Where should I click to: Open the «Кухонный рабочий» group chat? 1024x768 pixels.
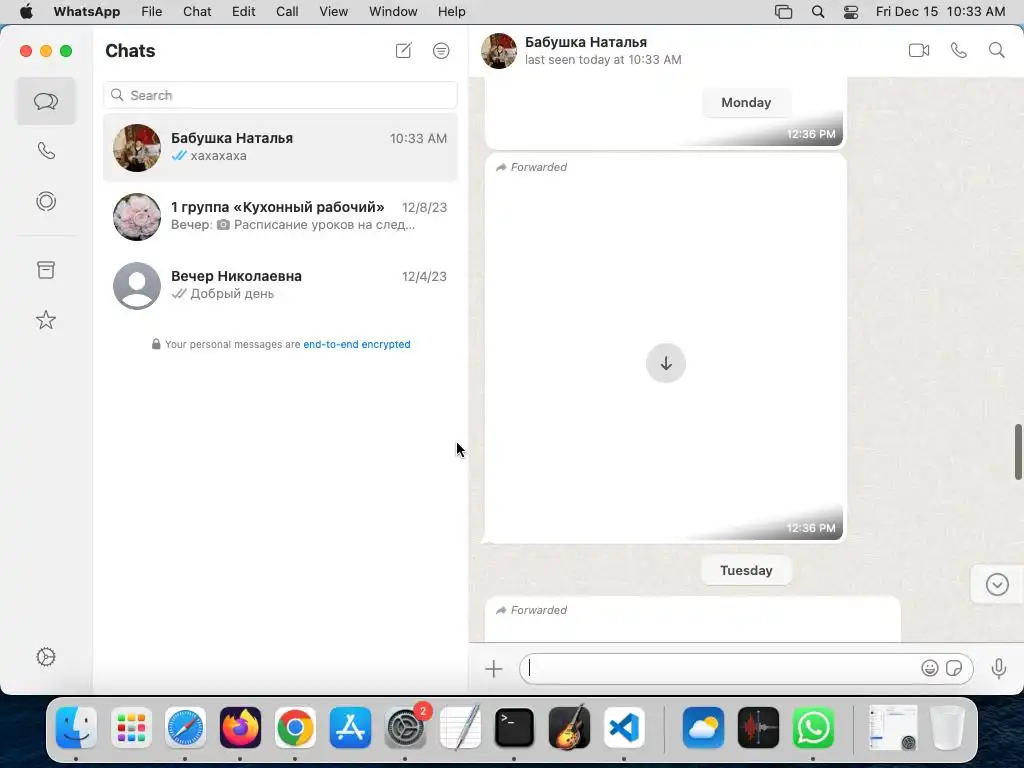pos(280,216)
